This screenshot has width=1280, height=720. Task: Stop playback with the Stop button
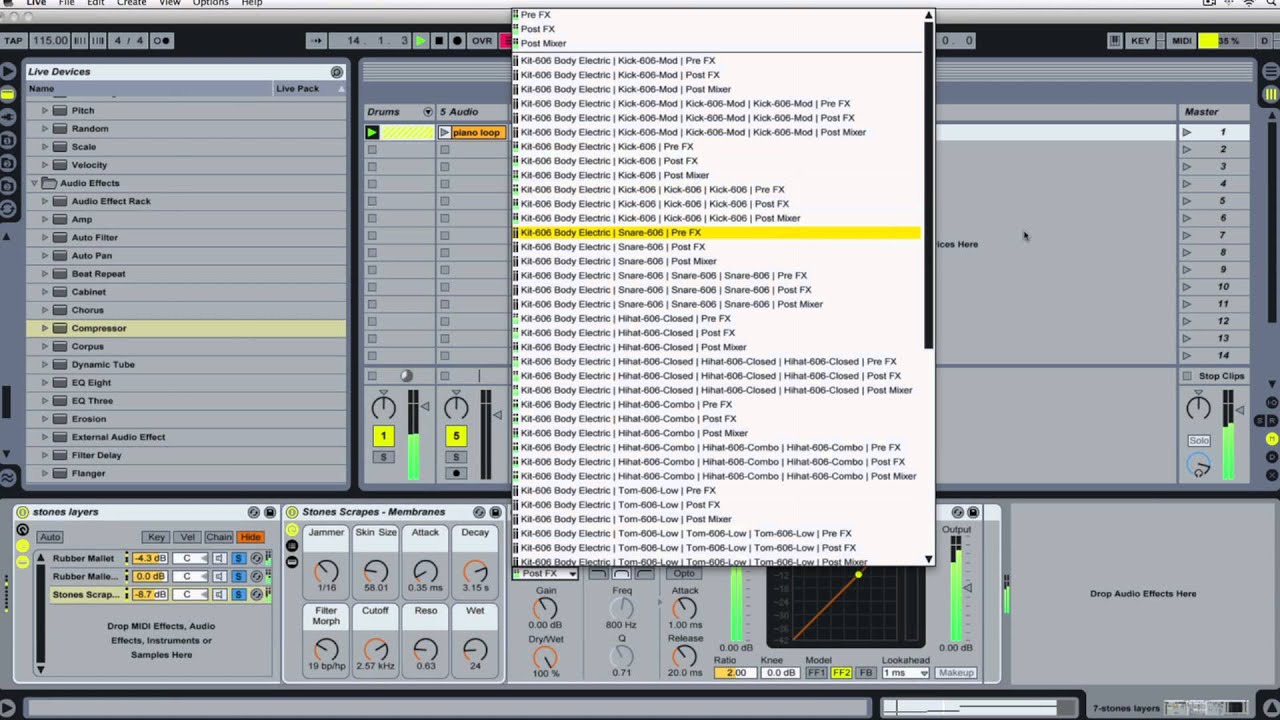click(x=439, y=41)
